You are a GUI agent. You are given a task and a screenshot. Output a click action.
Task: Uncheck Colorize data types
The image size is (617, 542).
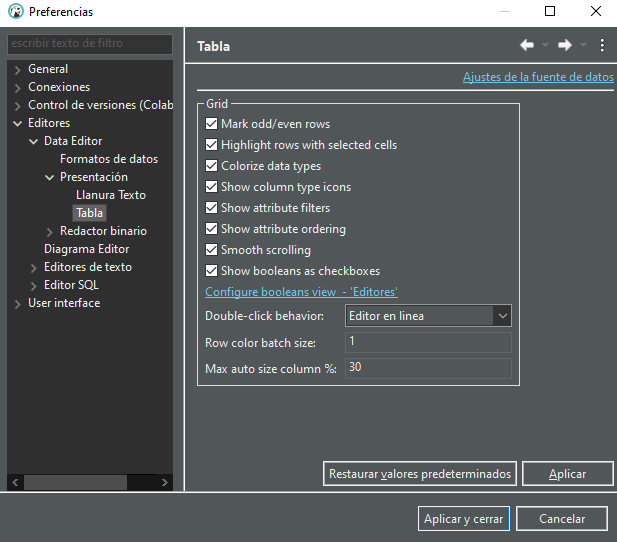211,166
